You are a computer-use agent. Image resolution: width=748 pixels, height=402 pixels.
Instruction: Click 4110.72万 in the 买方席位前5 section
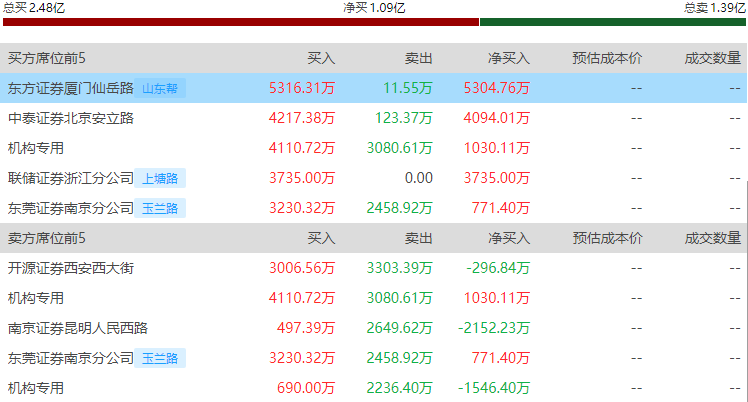click(x=302, y=148)
